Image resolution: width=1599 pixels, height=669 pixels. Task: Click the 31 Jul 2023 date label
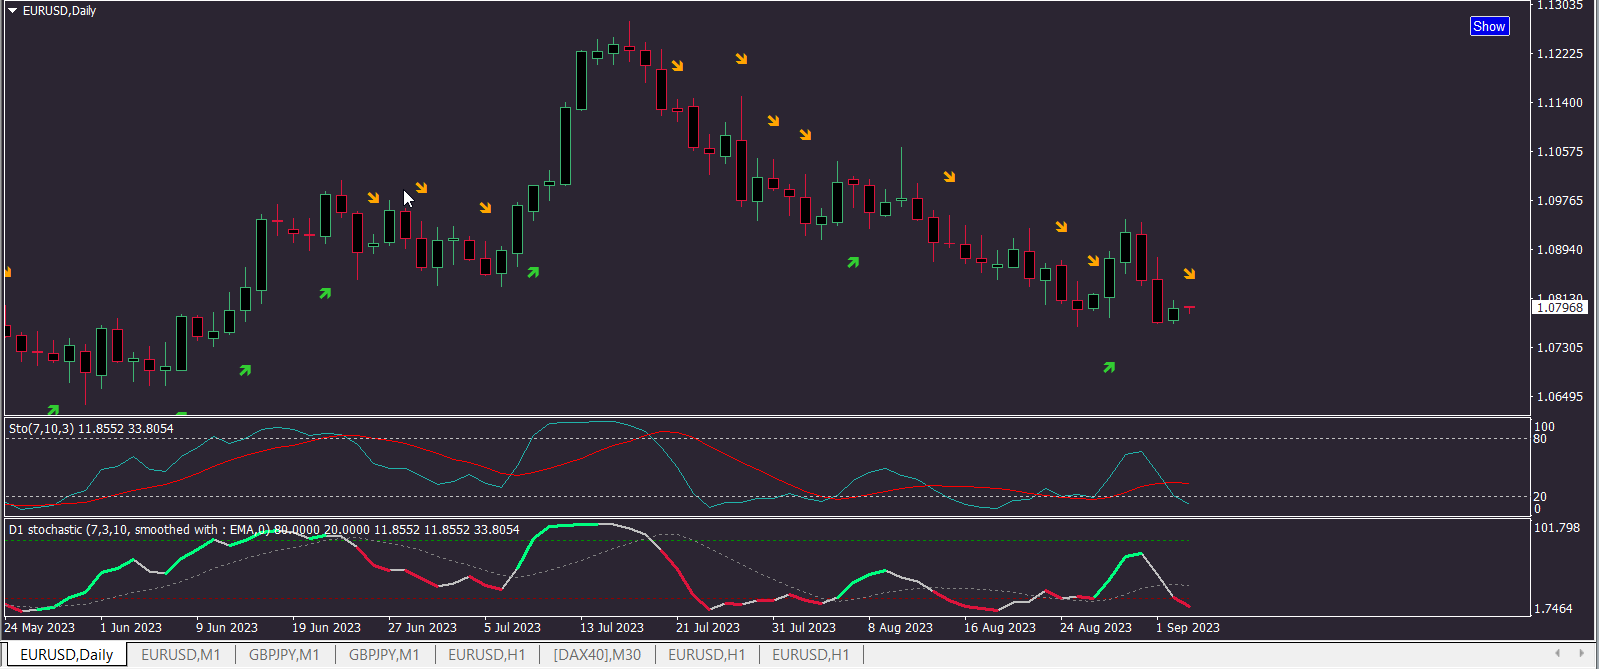coord(804,628)
